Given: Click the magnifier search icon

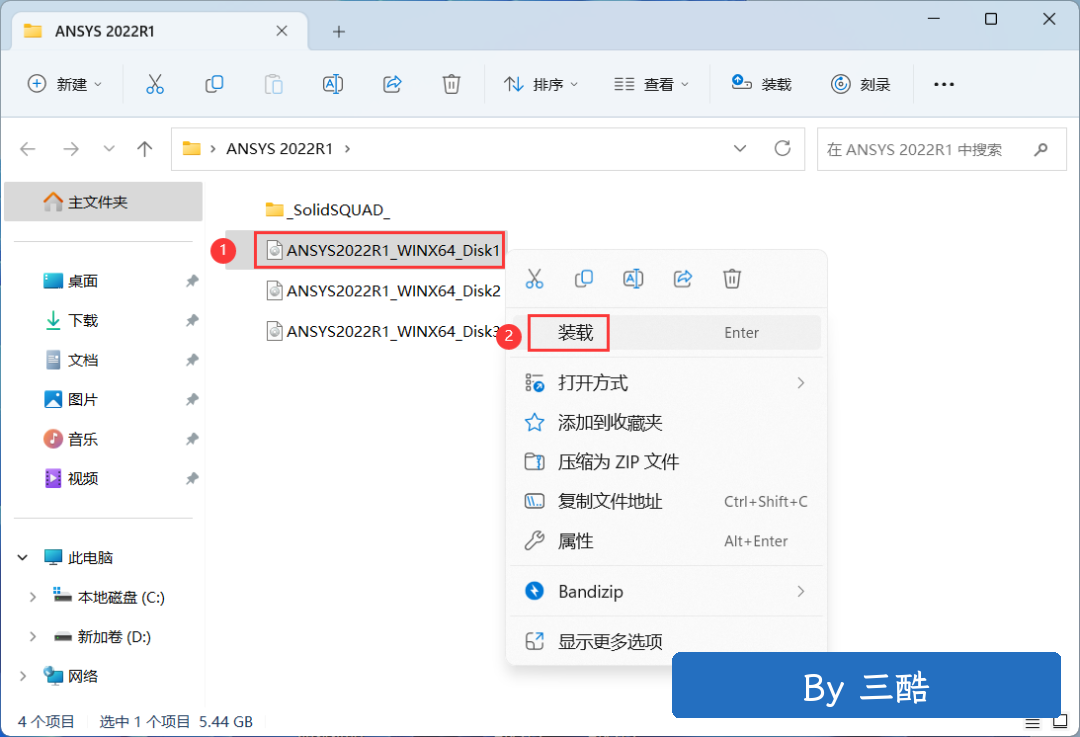Looking at the screenshot, I should coord(1041,149).
